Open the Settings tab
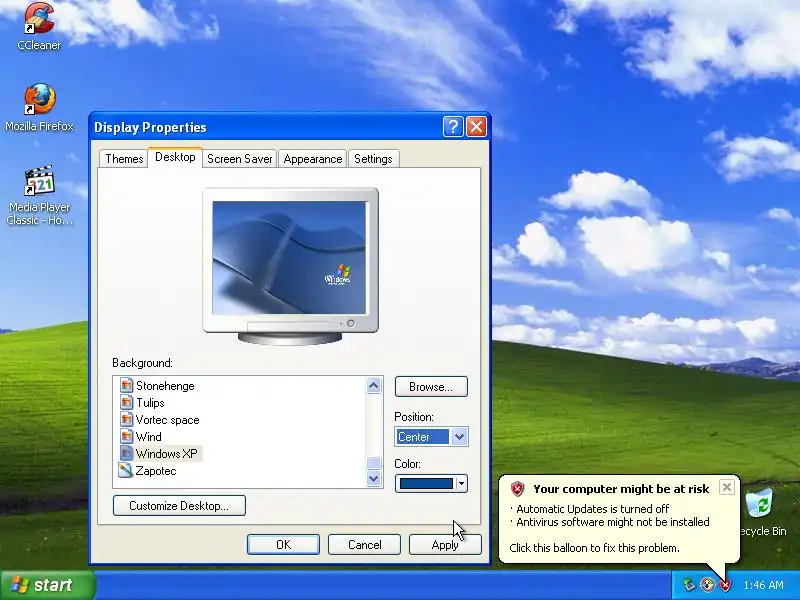This screenshot has width=800, height=600. point(373,159)
